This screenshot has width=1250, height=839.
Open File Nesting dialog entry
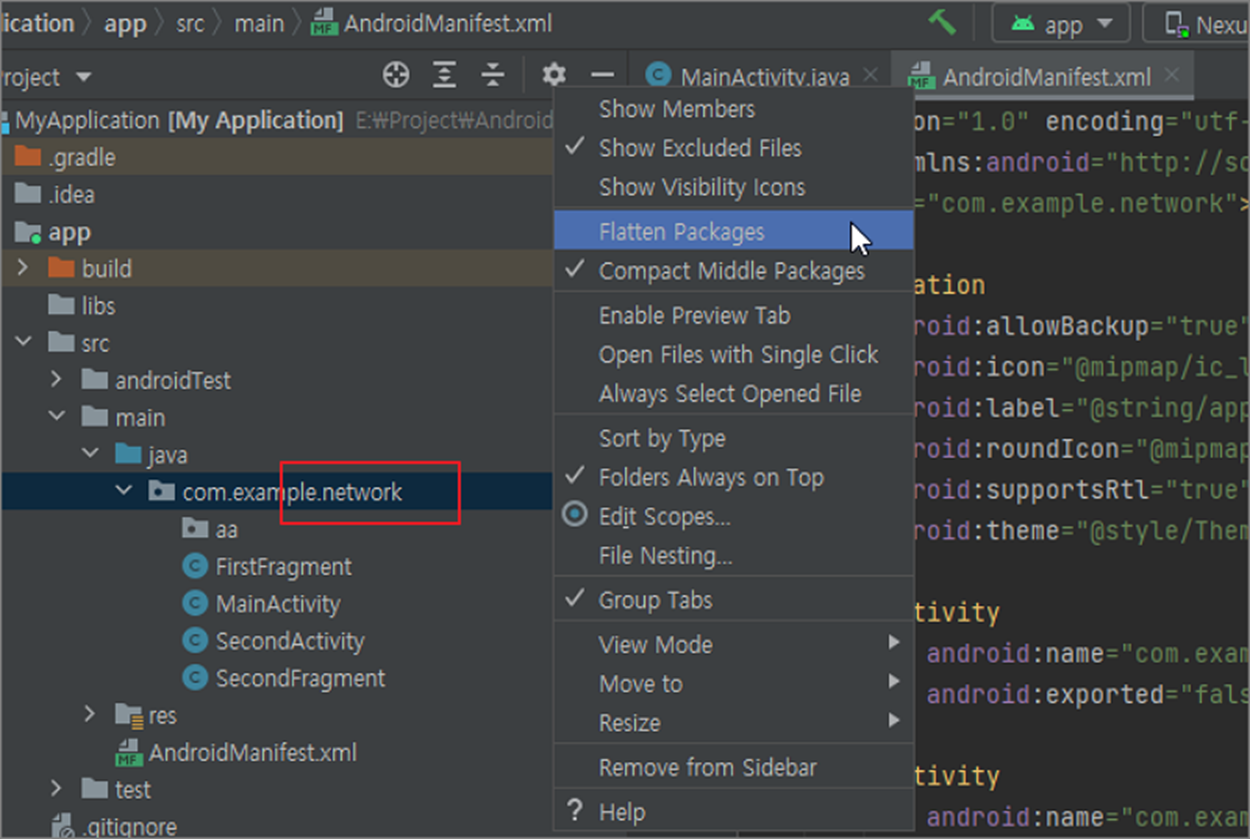(x=733, y=556)
